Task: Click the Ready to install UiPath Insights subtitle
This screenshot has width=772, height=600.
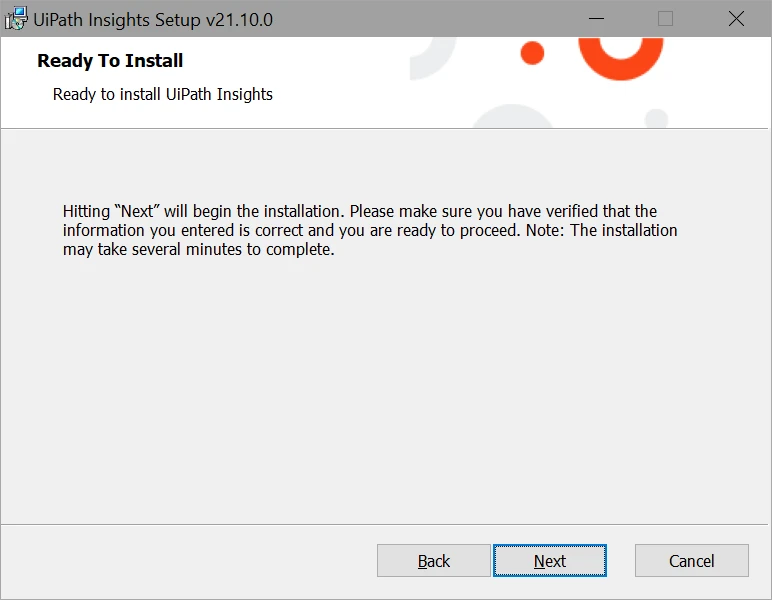Action: point(162,94)
